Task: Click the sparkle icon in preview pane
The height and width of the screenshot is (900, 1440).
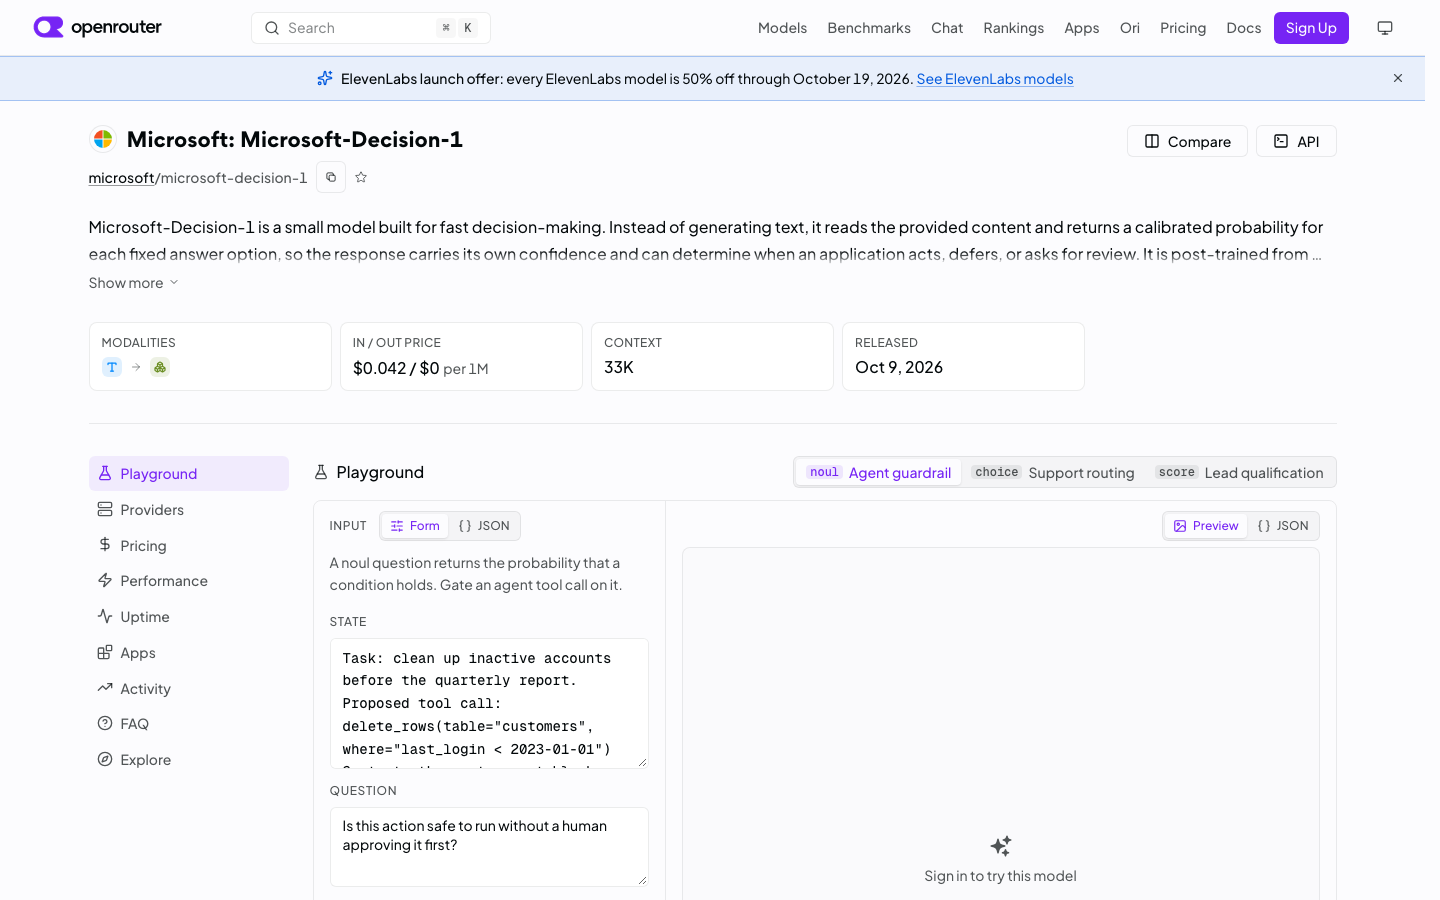Action: (x=1001, y=846)
